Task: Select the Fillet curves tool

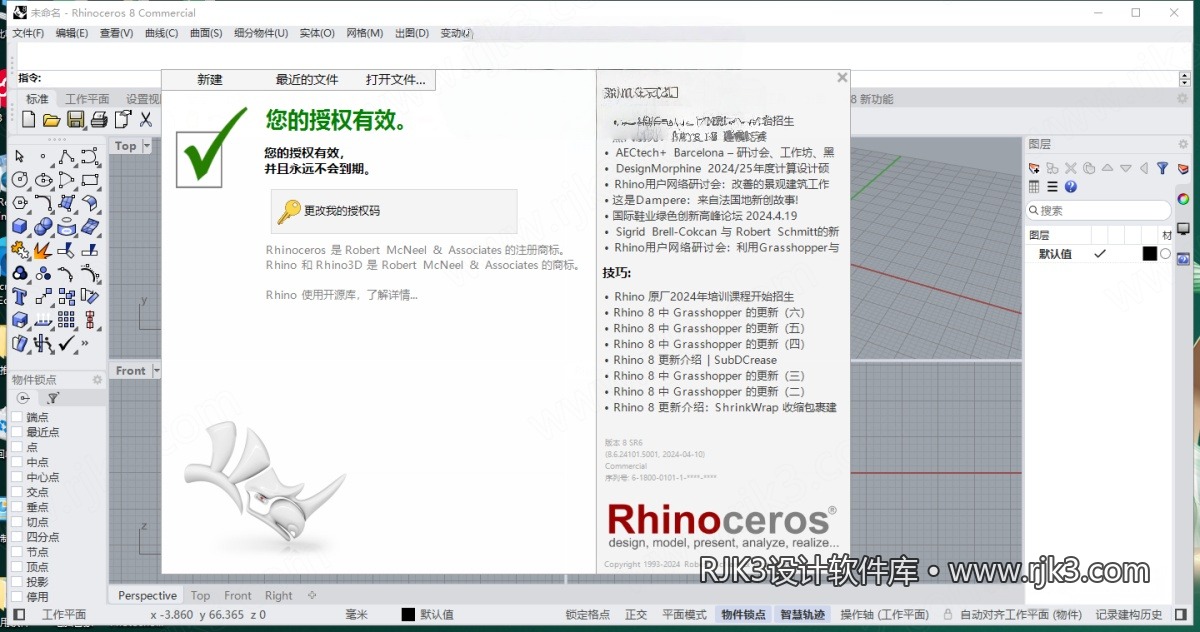Action: coord(43,203)
